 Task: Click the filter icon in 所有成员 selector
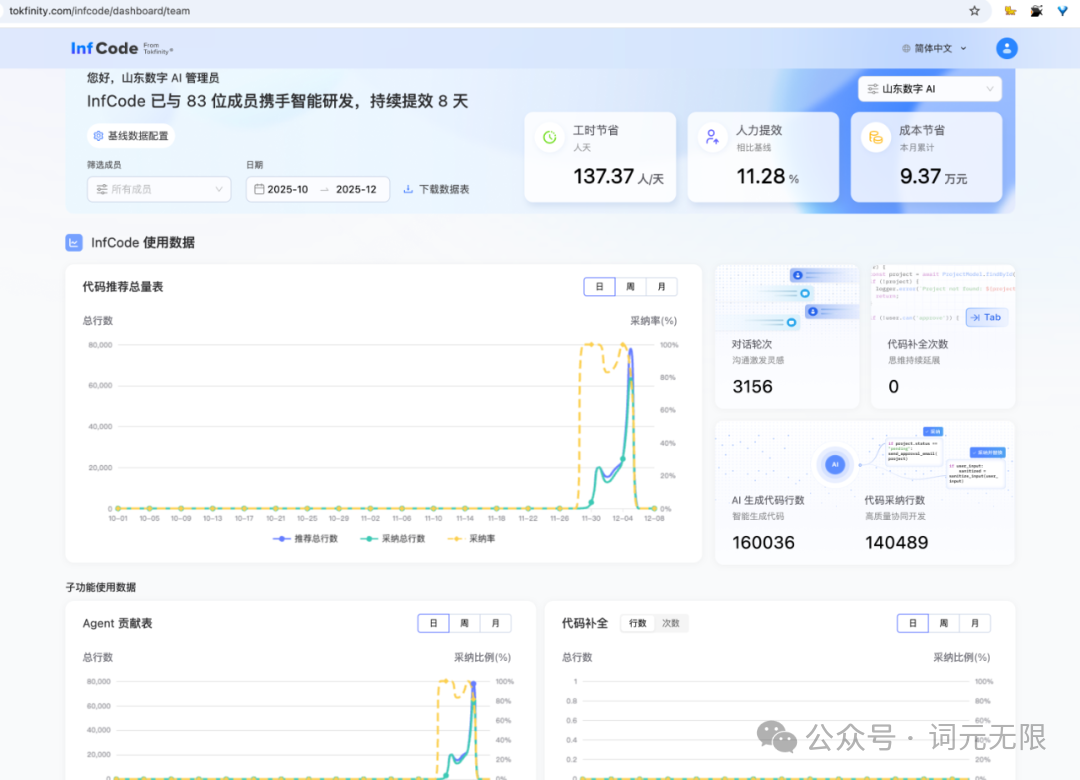point(102,189)
